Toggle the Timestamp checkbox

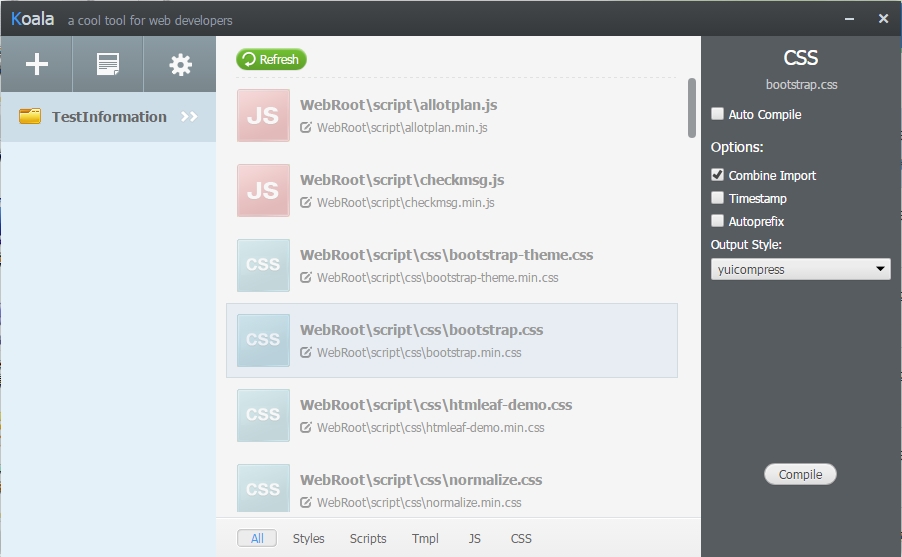click(x=717, y=198)
